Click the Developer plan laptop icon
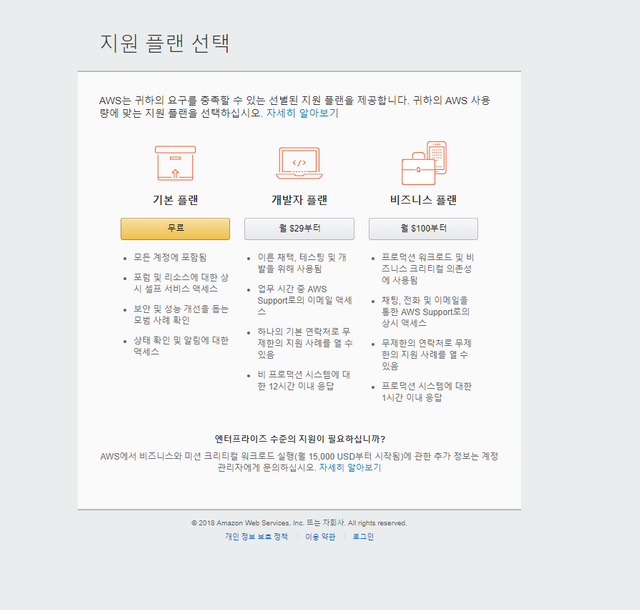 pos(299,163)
